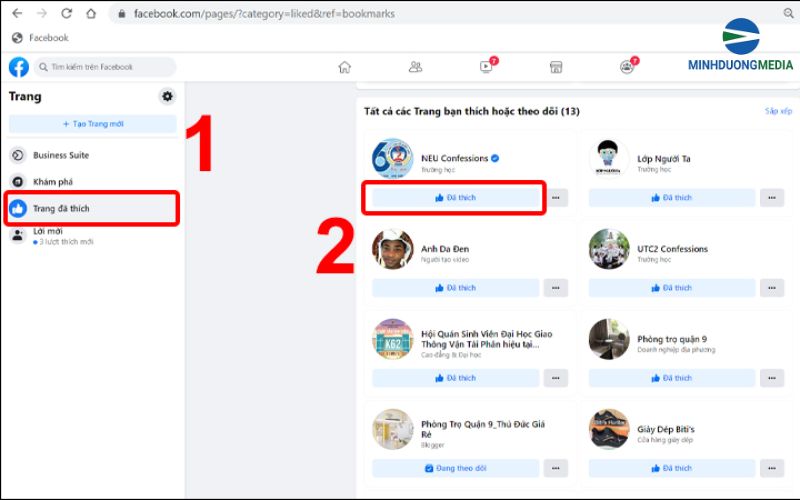Open Giày Dép Biti's page avatar
The width and height of the screenshot is (800, 500).
609,430
